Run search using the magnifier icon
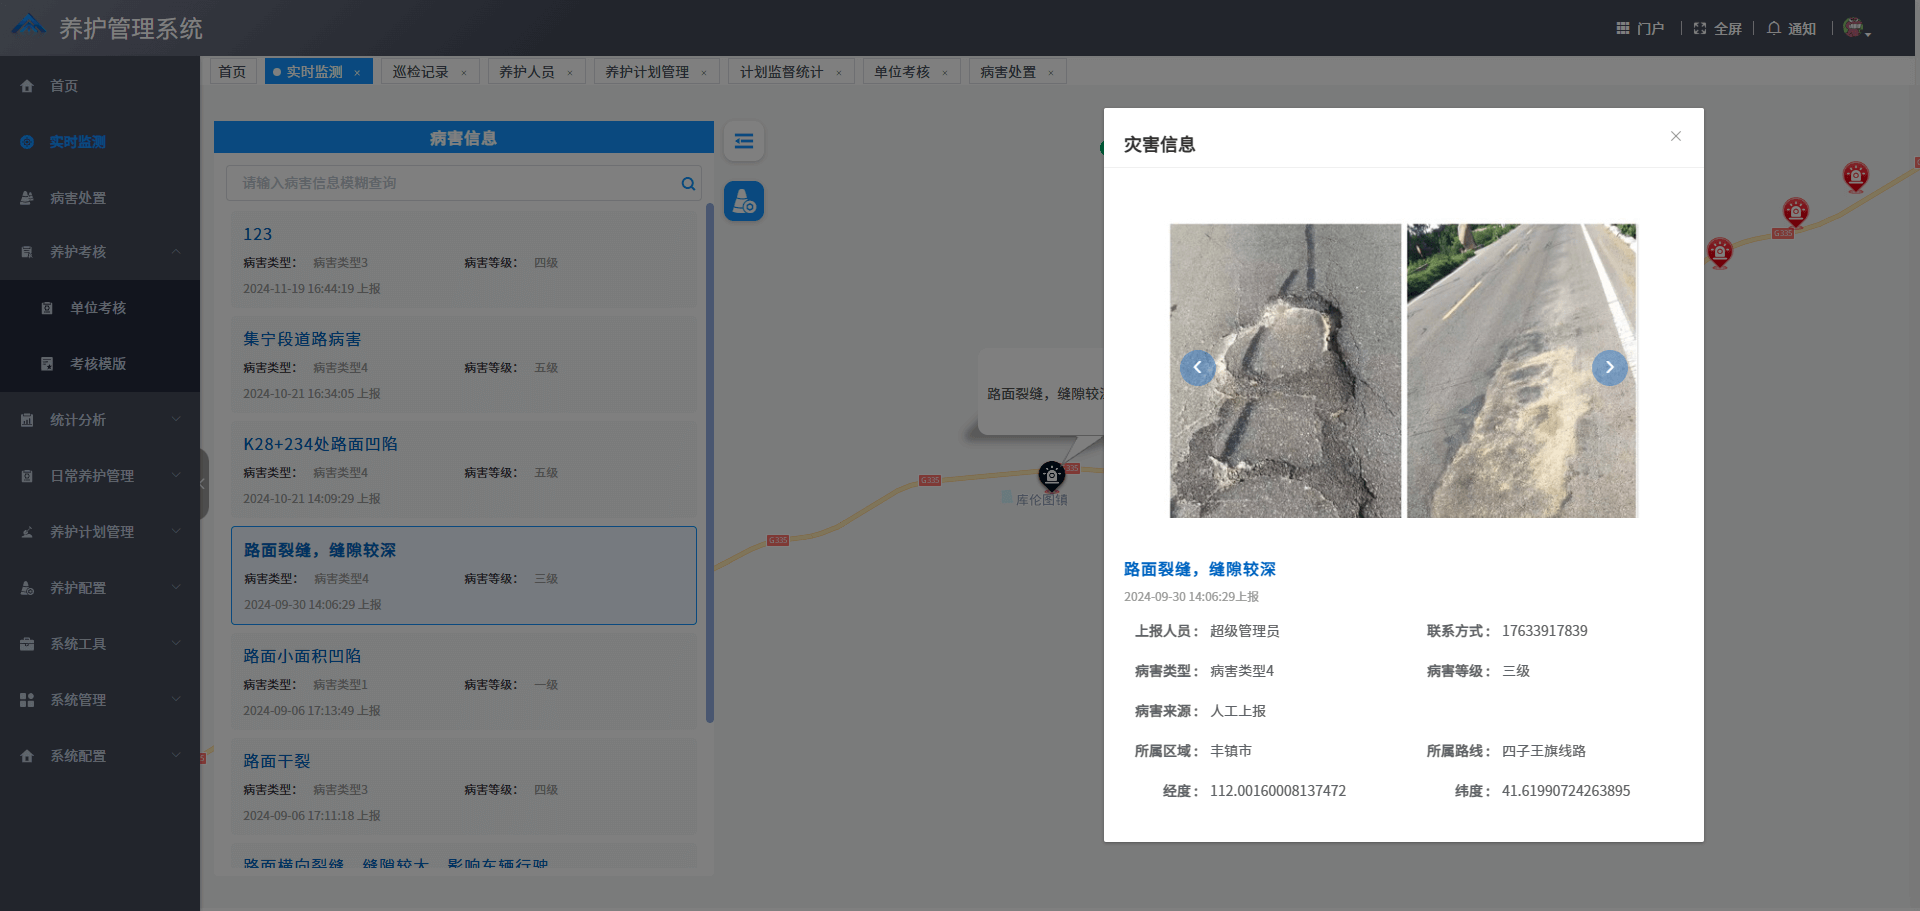This screenshot has width=1920, height=911. [x=687, y=183]
